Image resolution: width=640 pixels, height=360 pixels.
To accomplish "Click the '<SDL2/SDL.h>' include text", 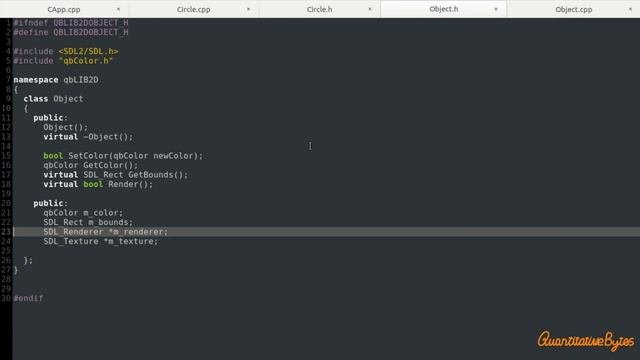I will tap(89, 51).
